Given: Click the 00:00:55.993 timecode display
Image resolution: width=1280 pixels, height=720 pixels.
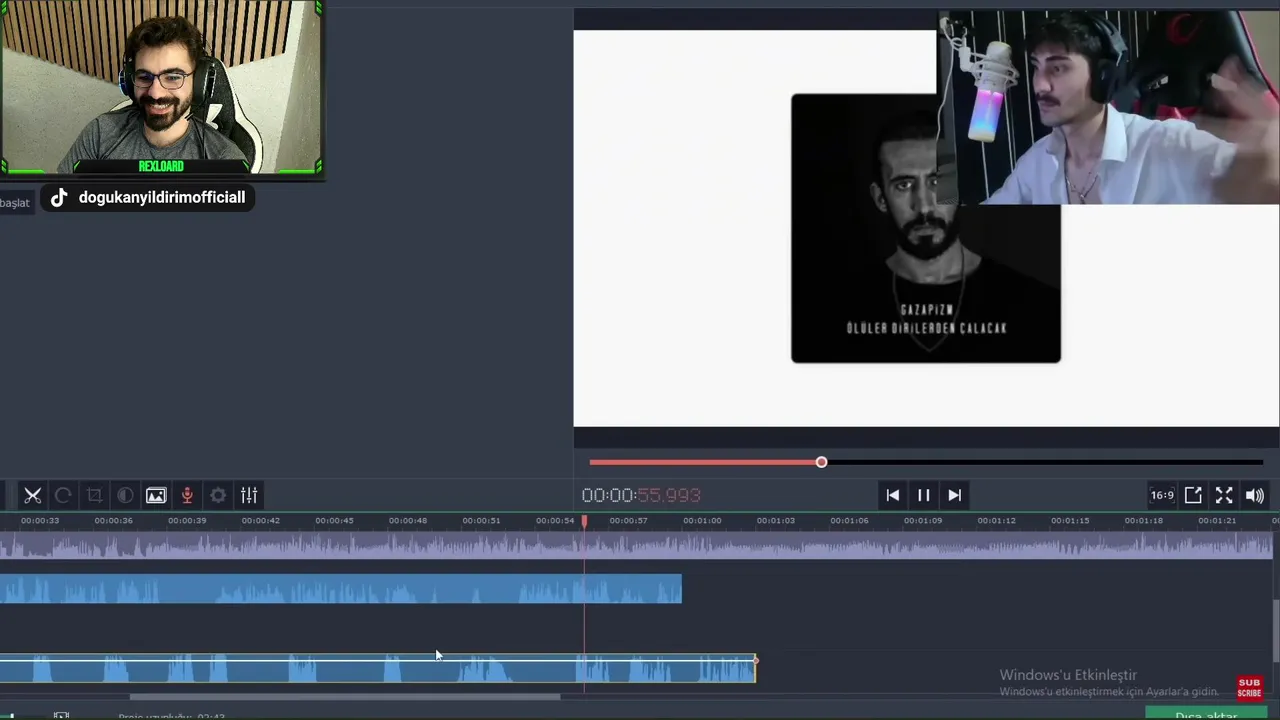Looking at the screenshot, I should (641, 495).
